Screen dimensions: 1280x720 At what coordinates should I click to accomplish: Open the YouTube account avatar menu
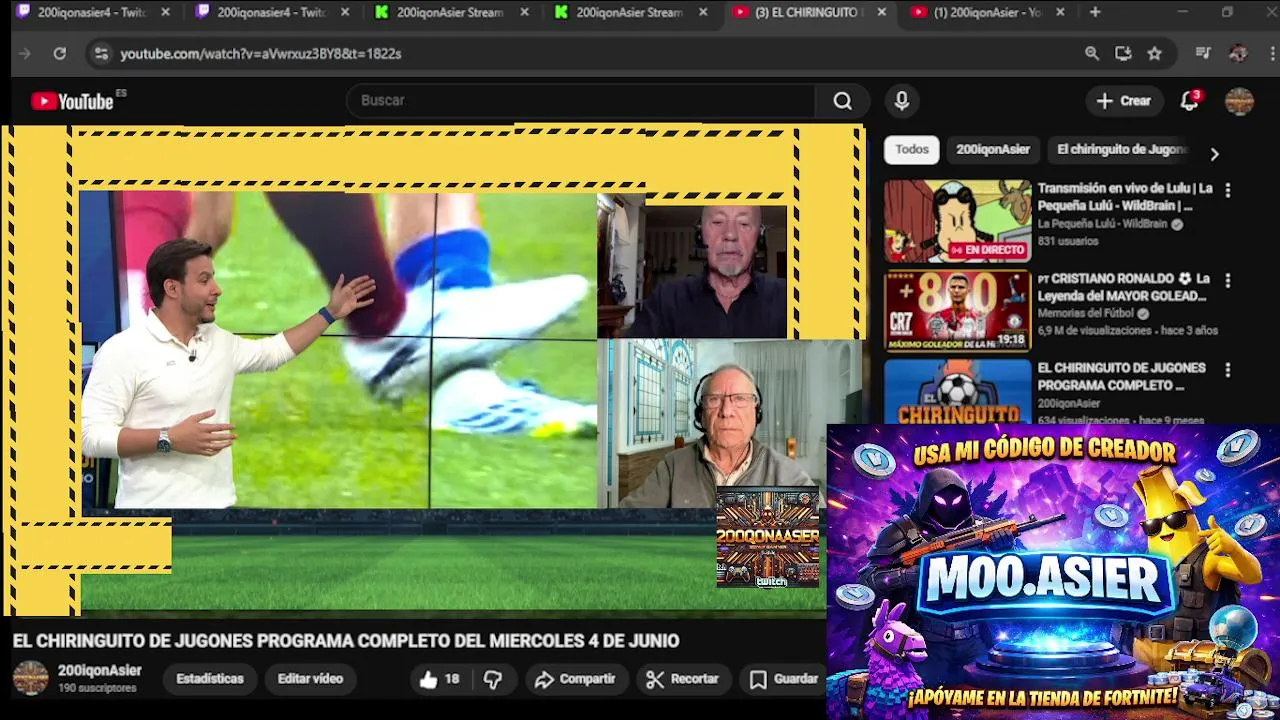point(1239,101)
